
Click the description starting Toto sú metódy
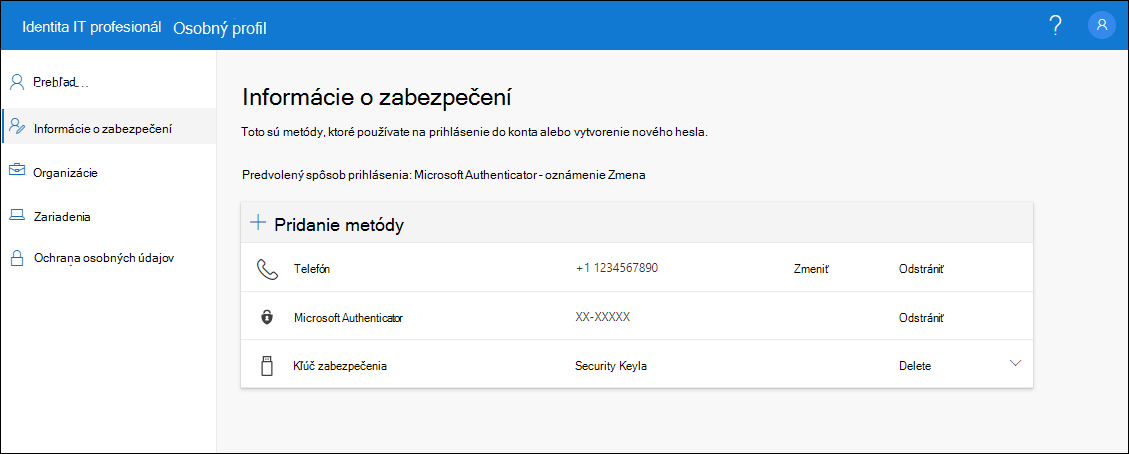pyautogui.click(x=476, y=134)
